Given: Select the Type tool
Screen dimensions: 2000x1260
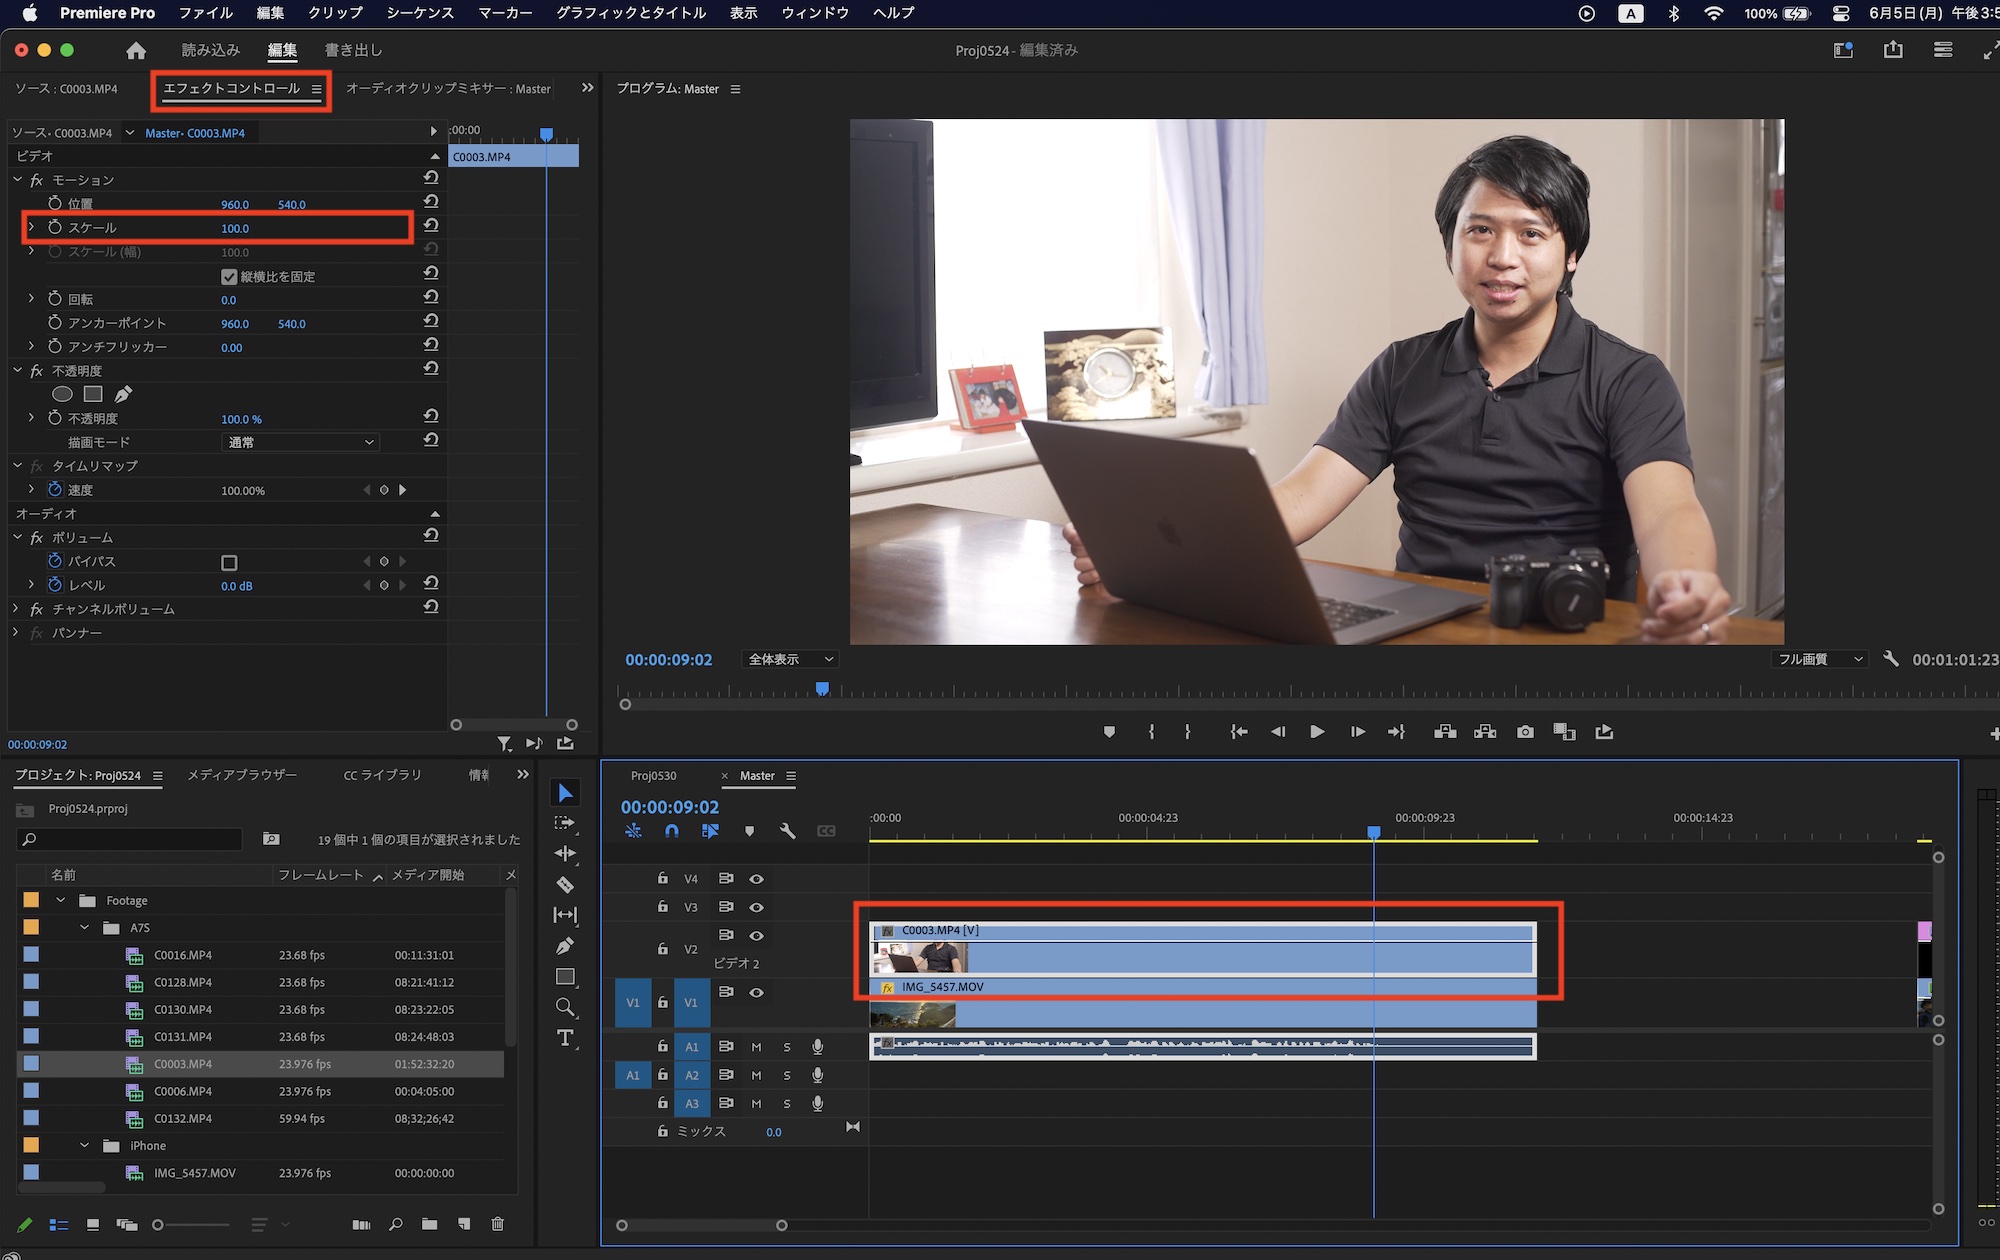Looking at the screenshot, I should click(565, 1038).
